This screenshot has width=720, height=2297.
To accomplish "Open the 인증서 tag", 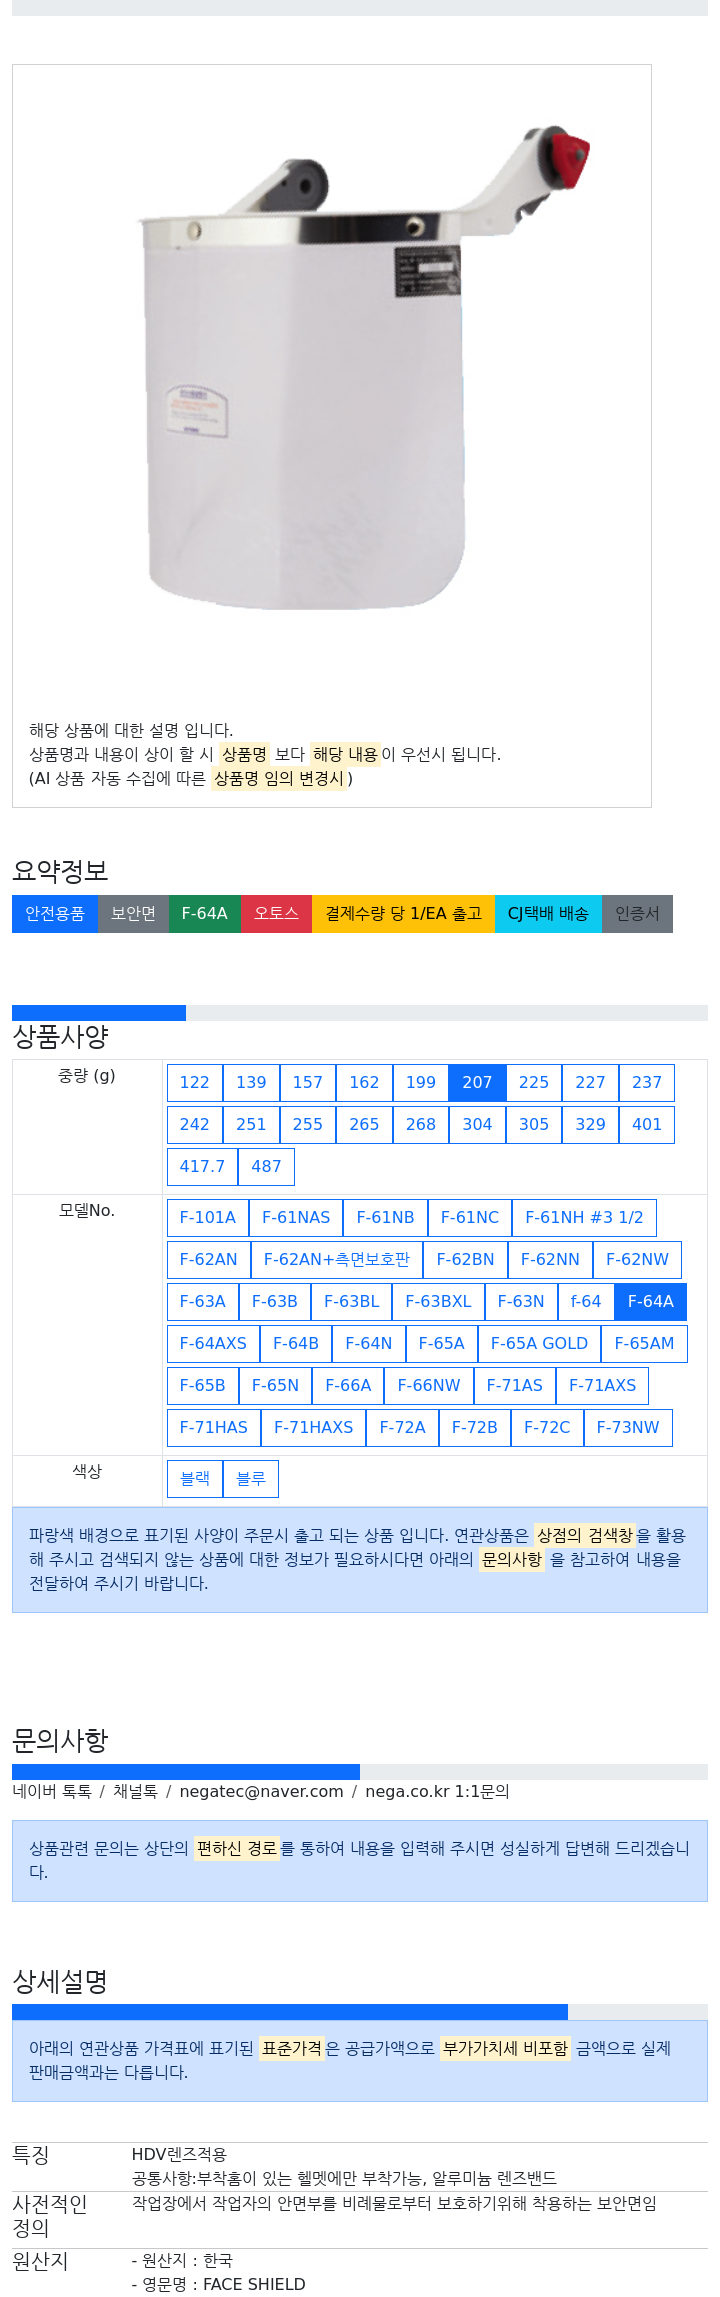I will (x=637, y=913).
